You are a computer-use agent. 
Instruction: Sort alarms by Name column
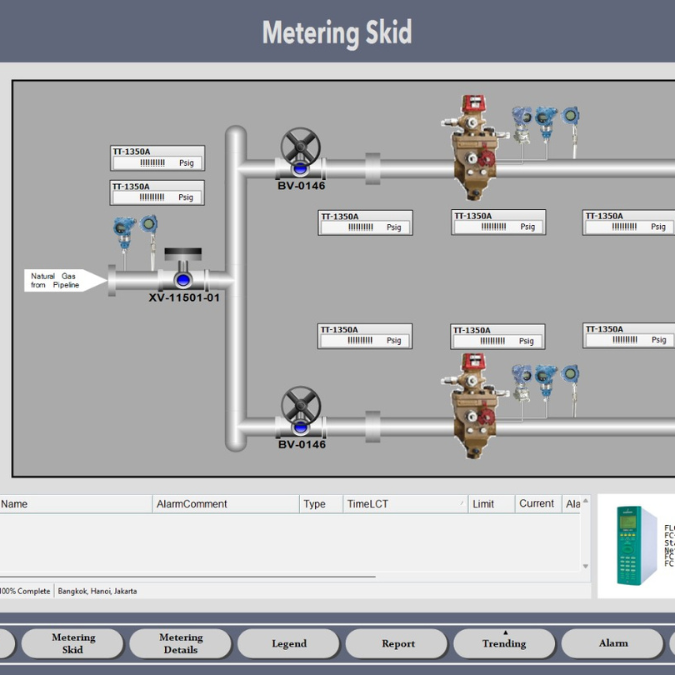pyautogui.click(x=75, y=504)
